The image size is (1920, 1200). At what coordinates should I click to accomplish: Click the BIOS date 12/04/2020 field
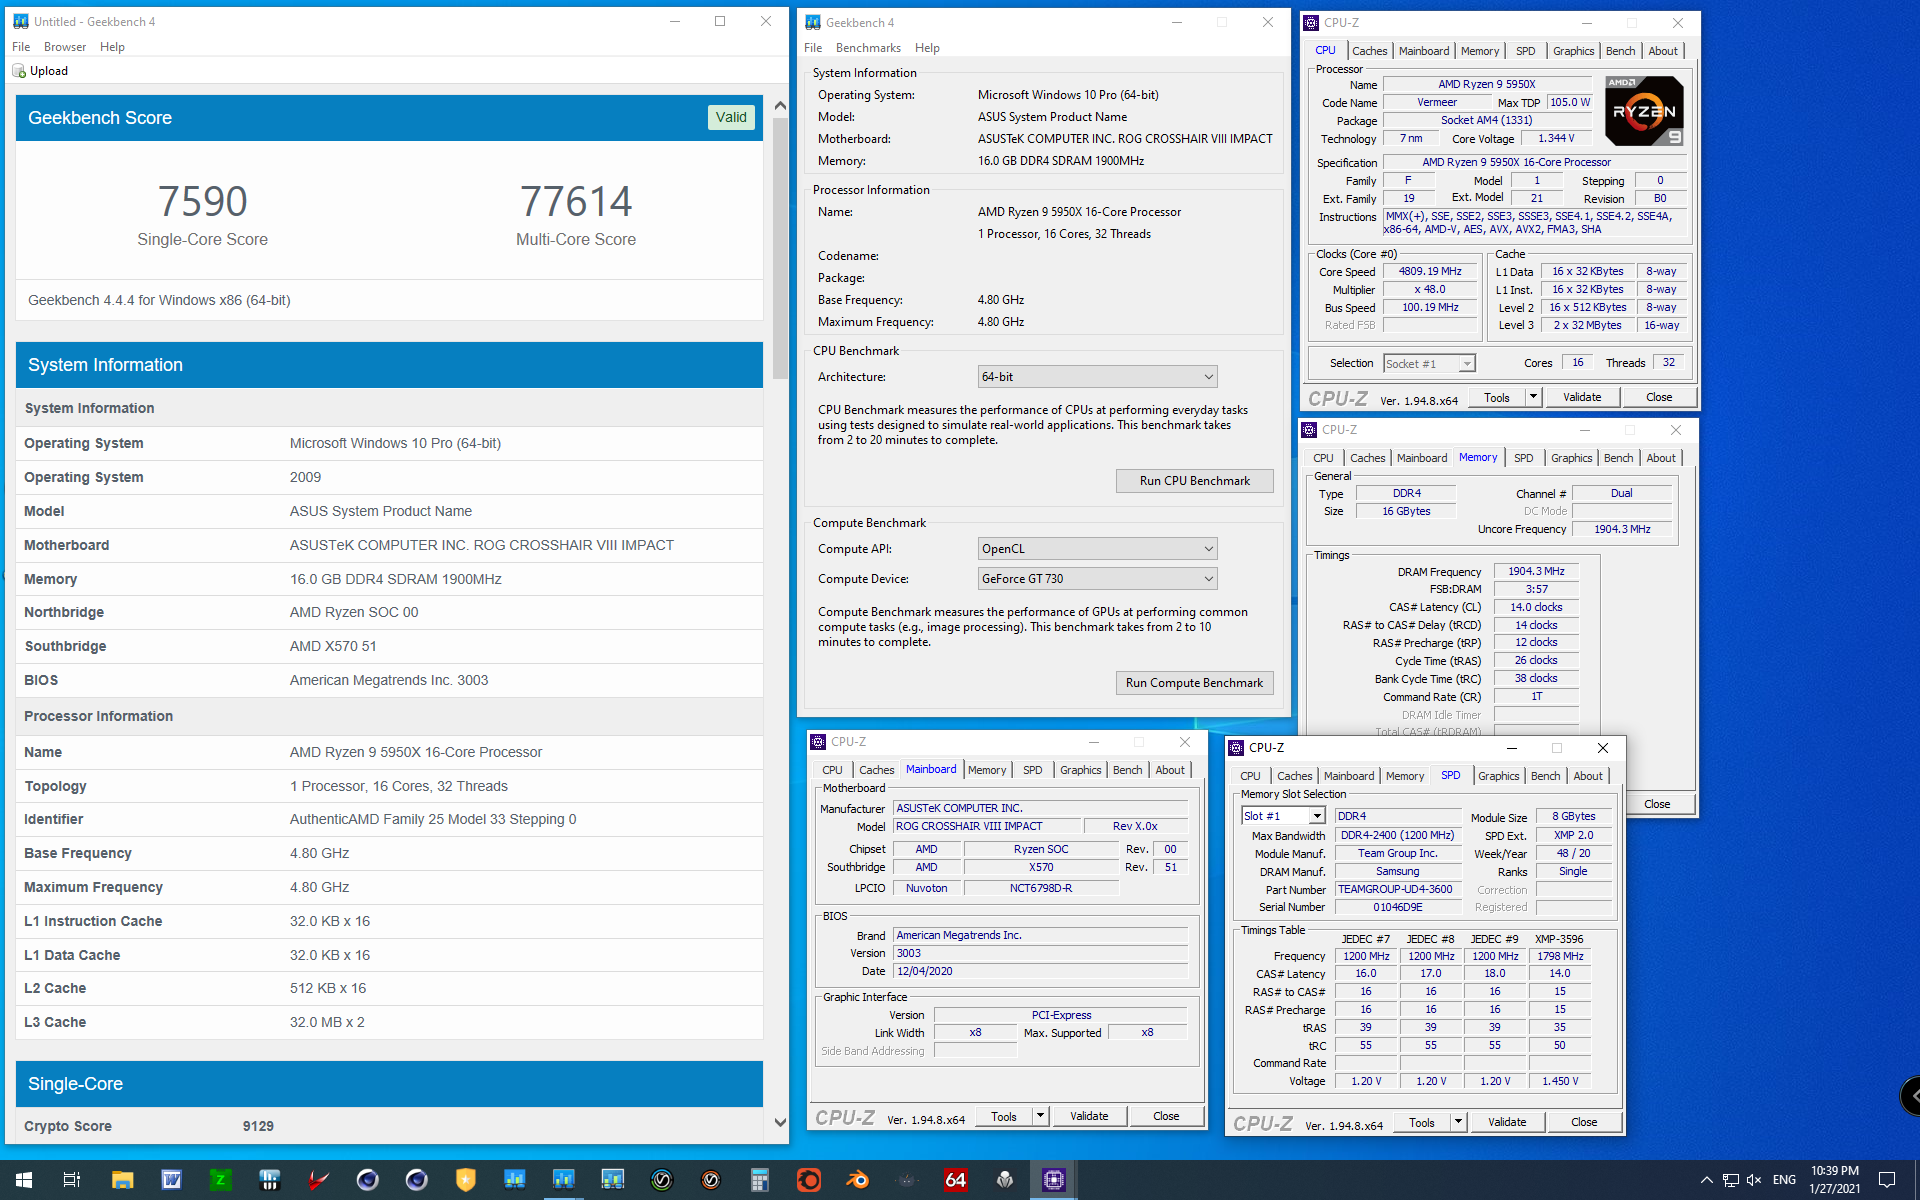tap(1040, 971)
